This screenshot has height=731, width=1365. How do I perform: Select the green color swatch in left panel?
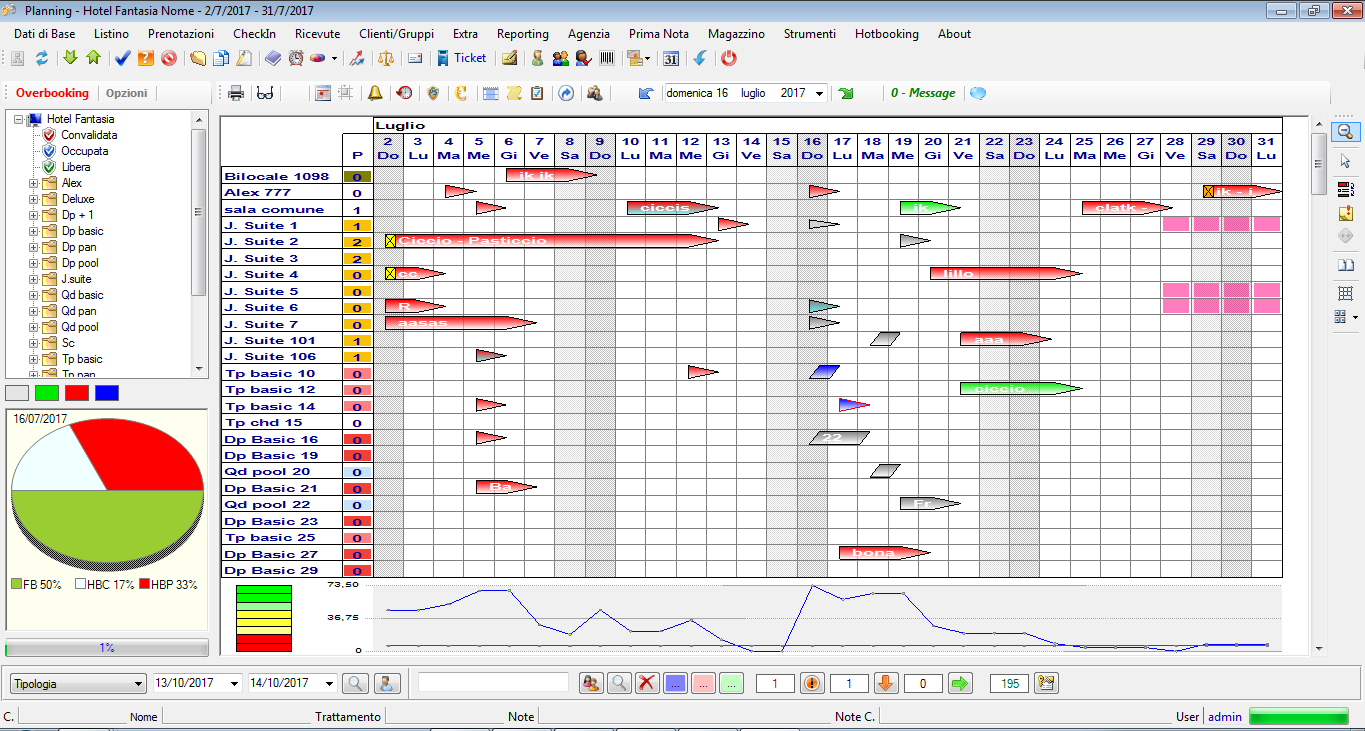click(46, 393)
